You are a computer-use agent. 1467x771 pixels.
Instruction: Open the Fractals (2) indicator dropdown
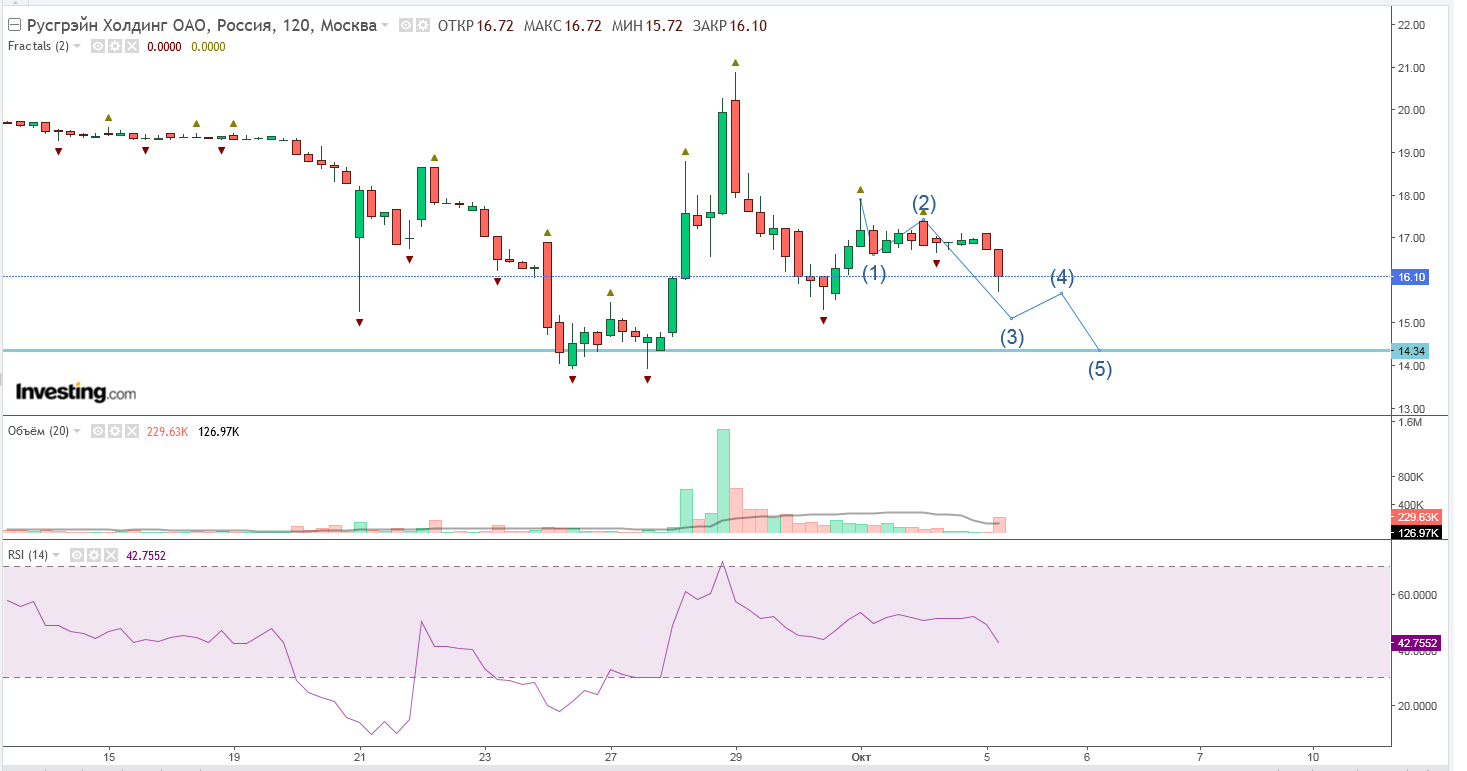77,46
